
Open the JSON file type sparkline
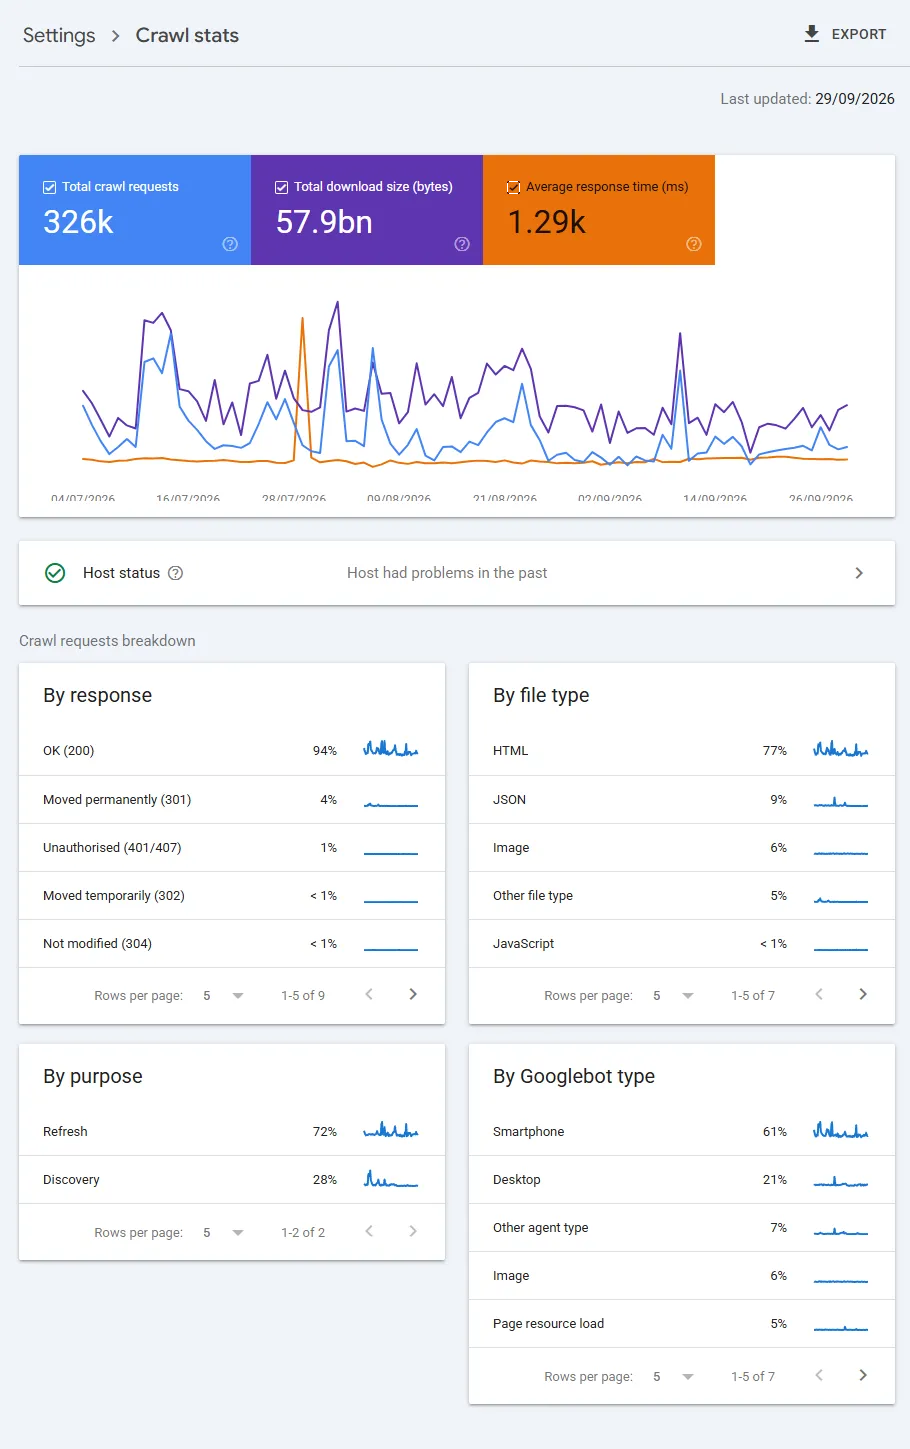[x=841, y=802]
